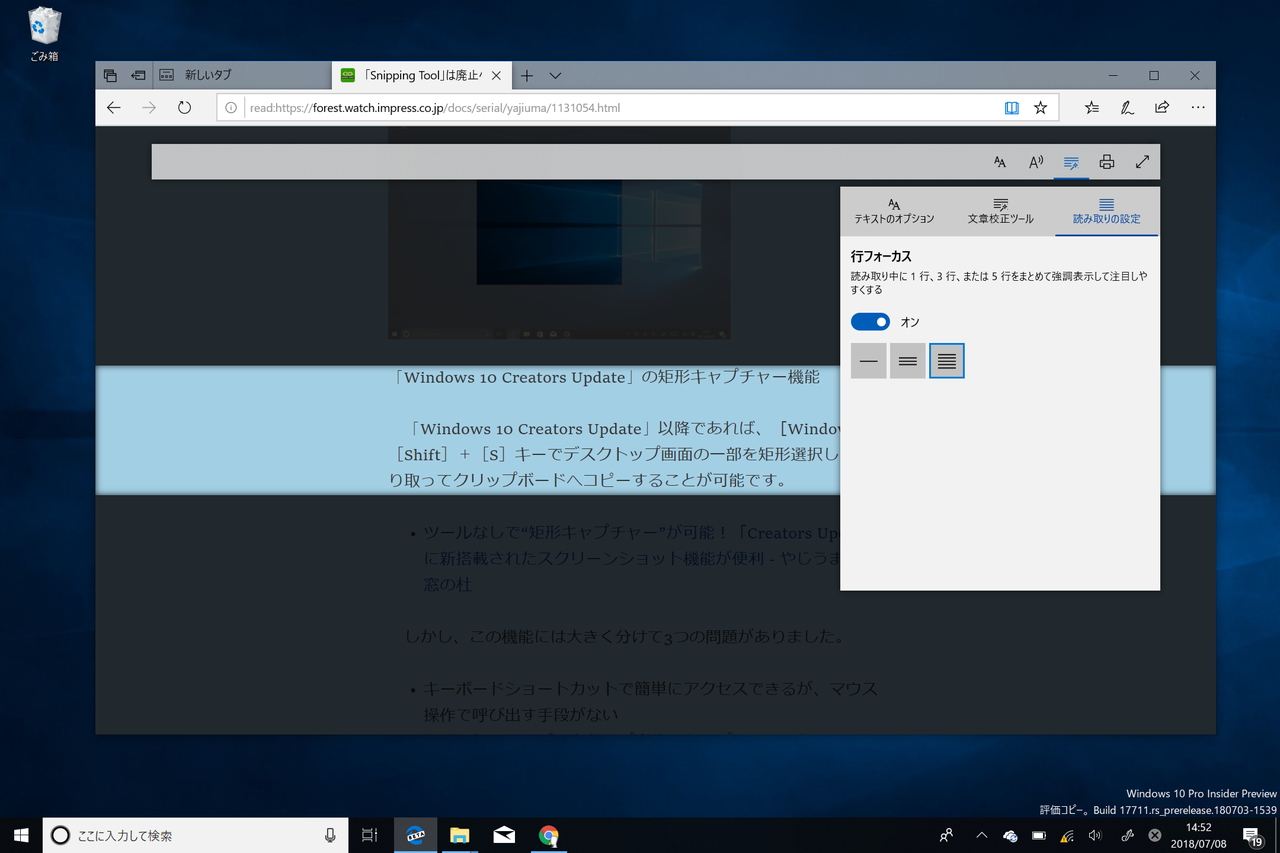Select three-line focus highlighting
1280x853 pixels.
pos(907,361)
